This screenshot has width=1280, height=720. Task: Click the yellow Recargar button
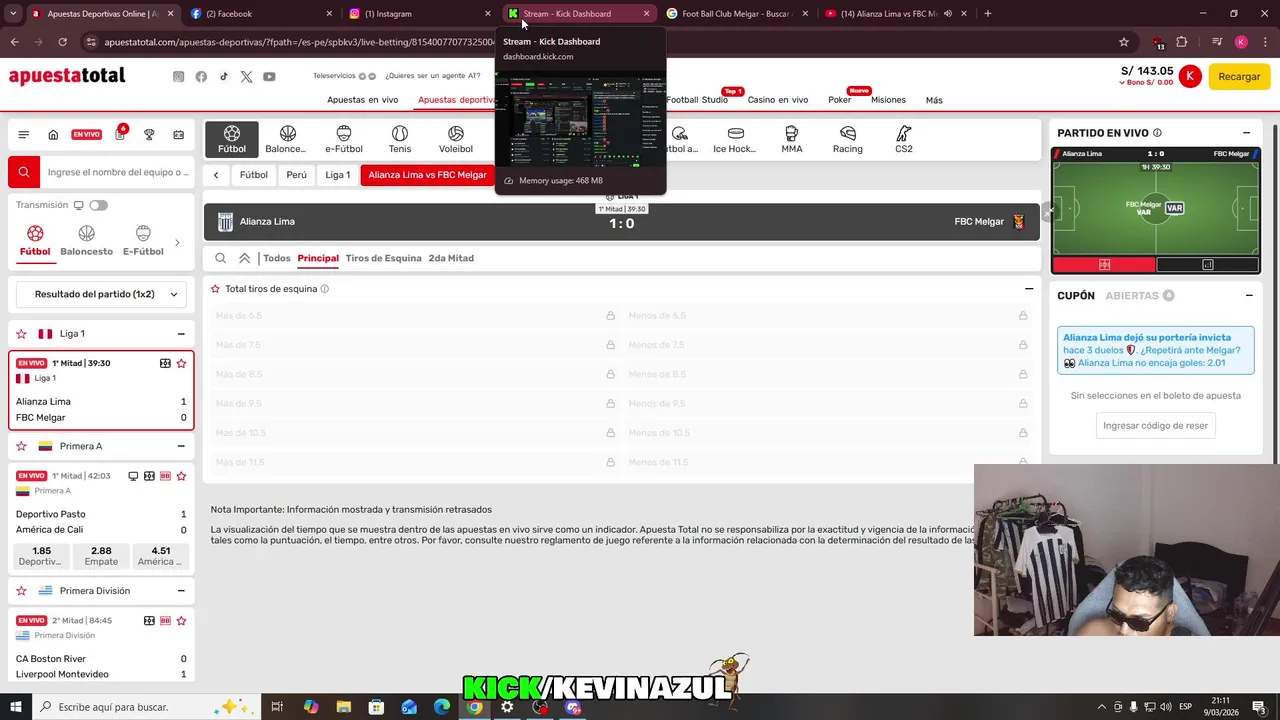[x=1239, y=77]
